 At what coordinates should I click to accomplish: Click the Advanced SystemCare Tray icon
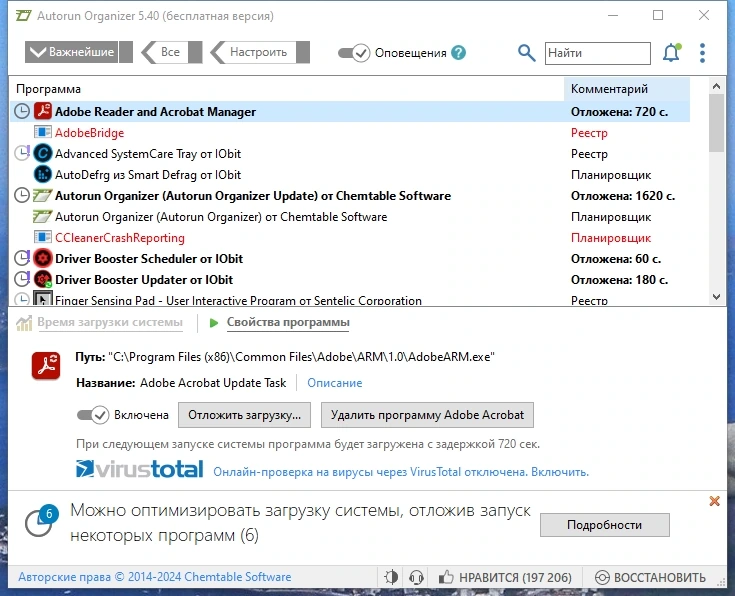click(43, 153)
